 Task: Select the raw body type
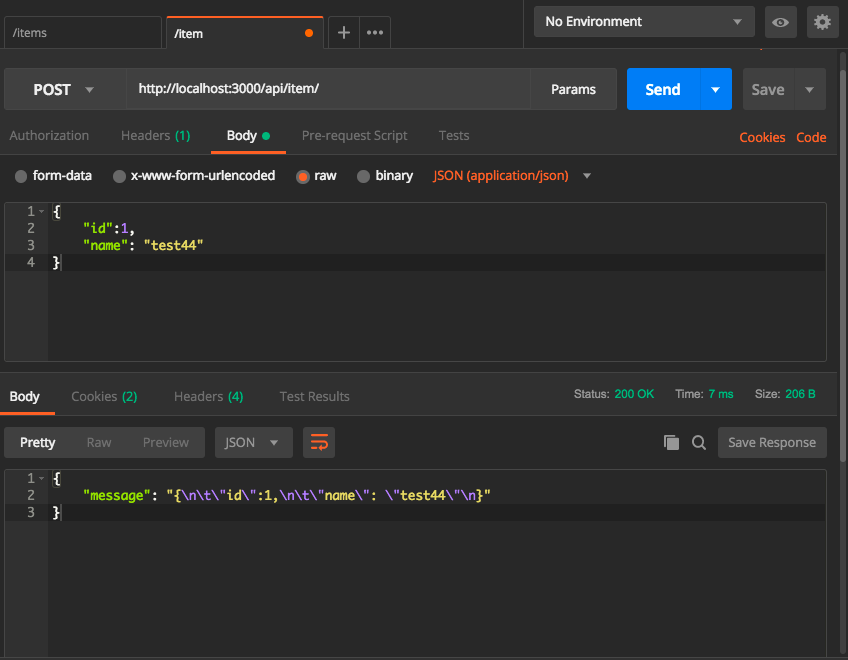316,176
